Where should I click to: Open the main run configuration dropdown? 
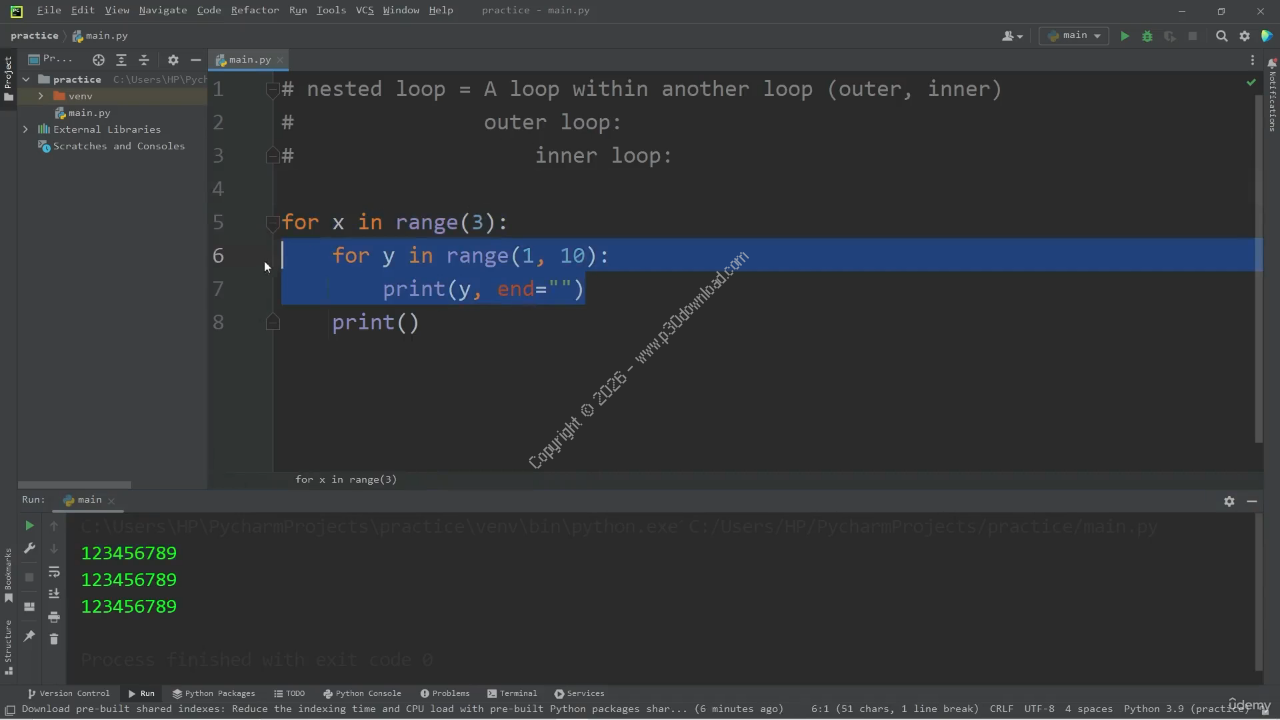(x=1075, y=36)
